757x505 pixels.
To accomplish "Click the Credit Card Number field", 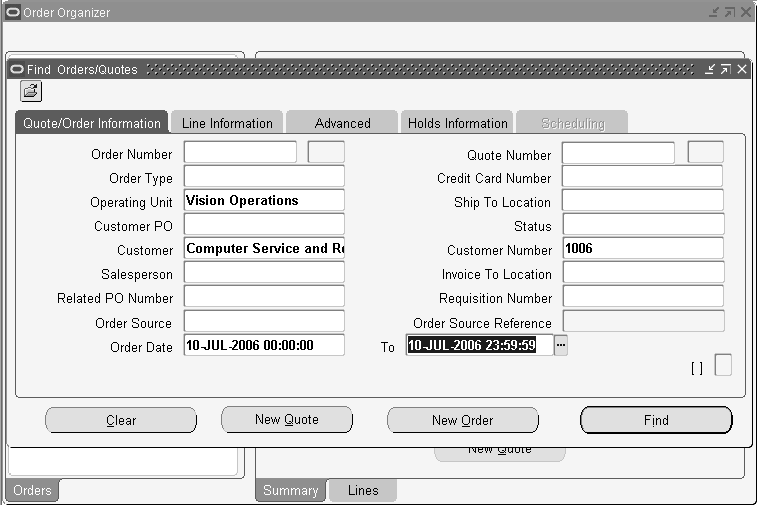I will (x=643, y=176).
